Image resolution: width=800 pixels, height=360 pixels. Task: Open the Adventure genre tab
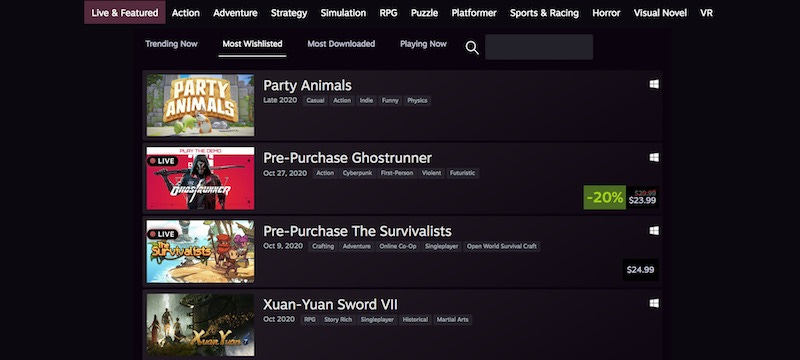(235, 13)
